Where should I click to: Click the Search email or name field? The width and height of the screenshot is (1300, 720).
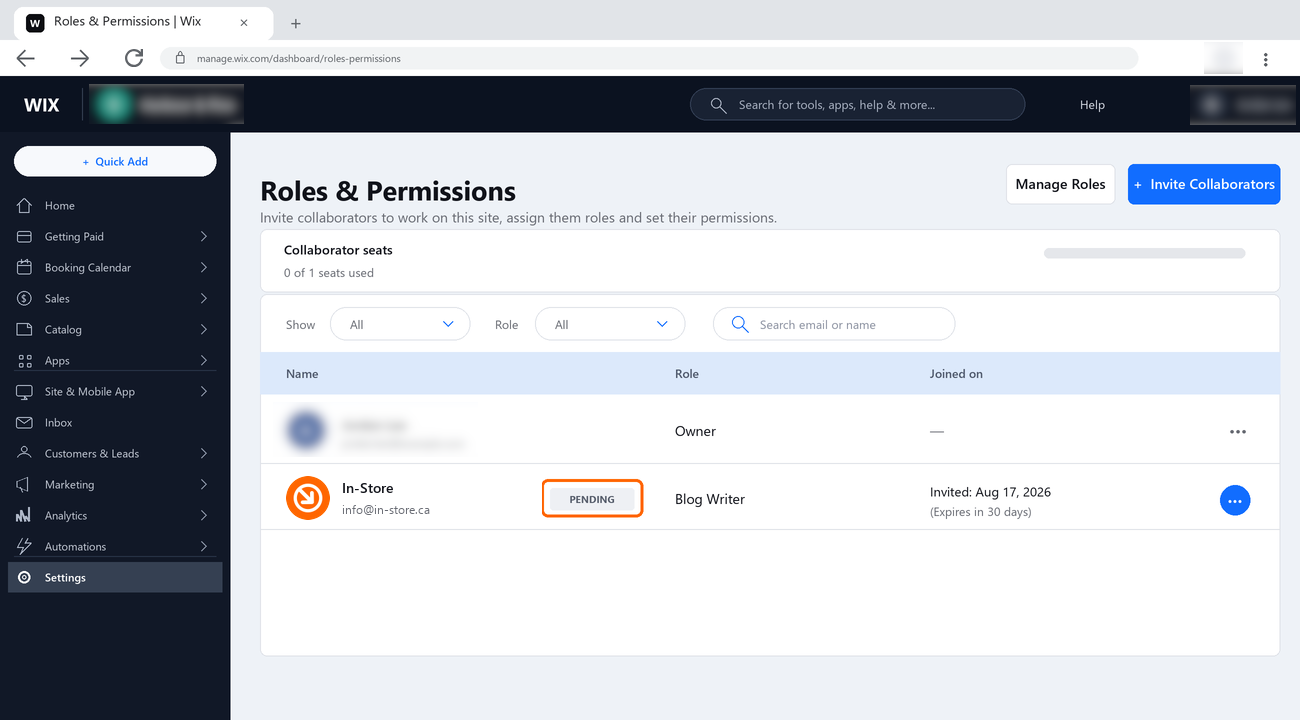coord(834,325)
